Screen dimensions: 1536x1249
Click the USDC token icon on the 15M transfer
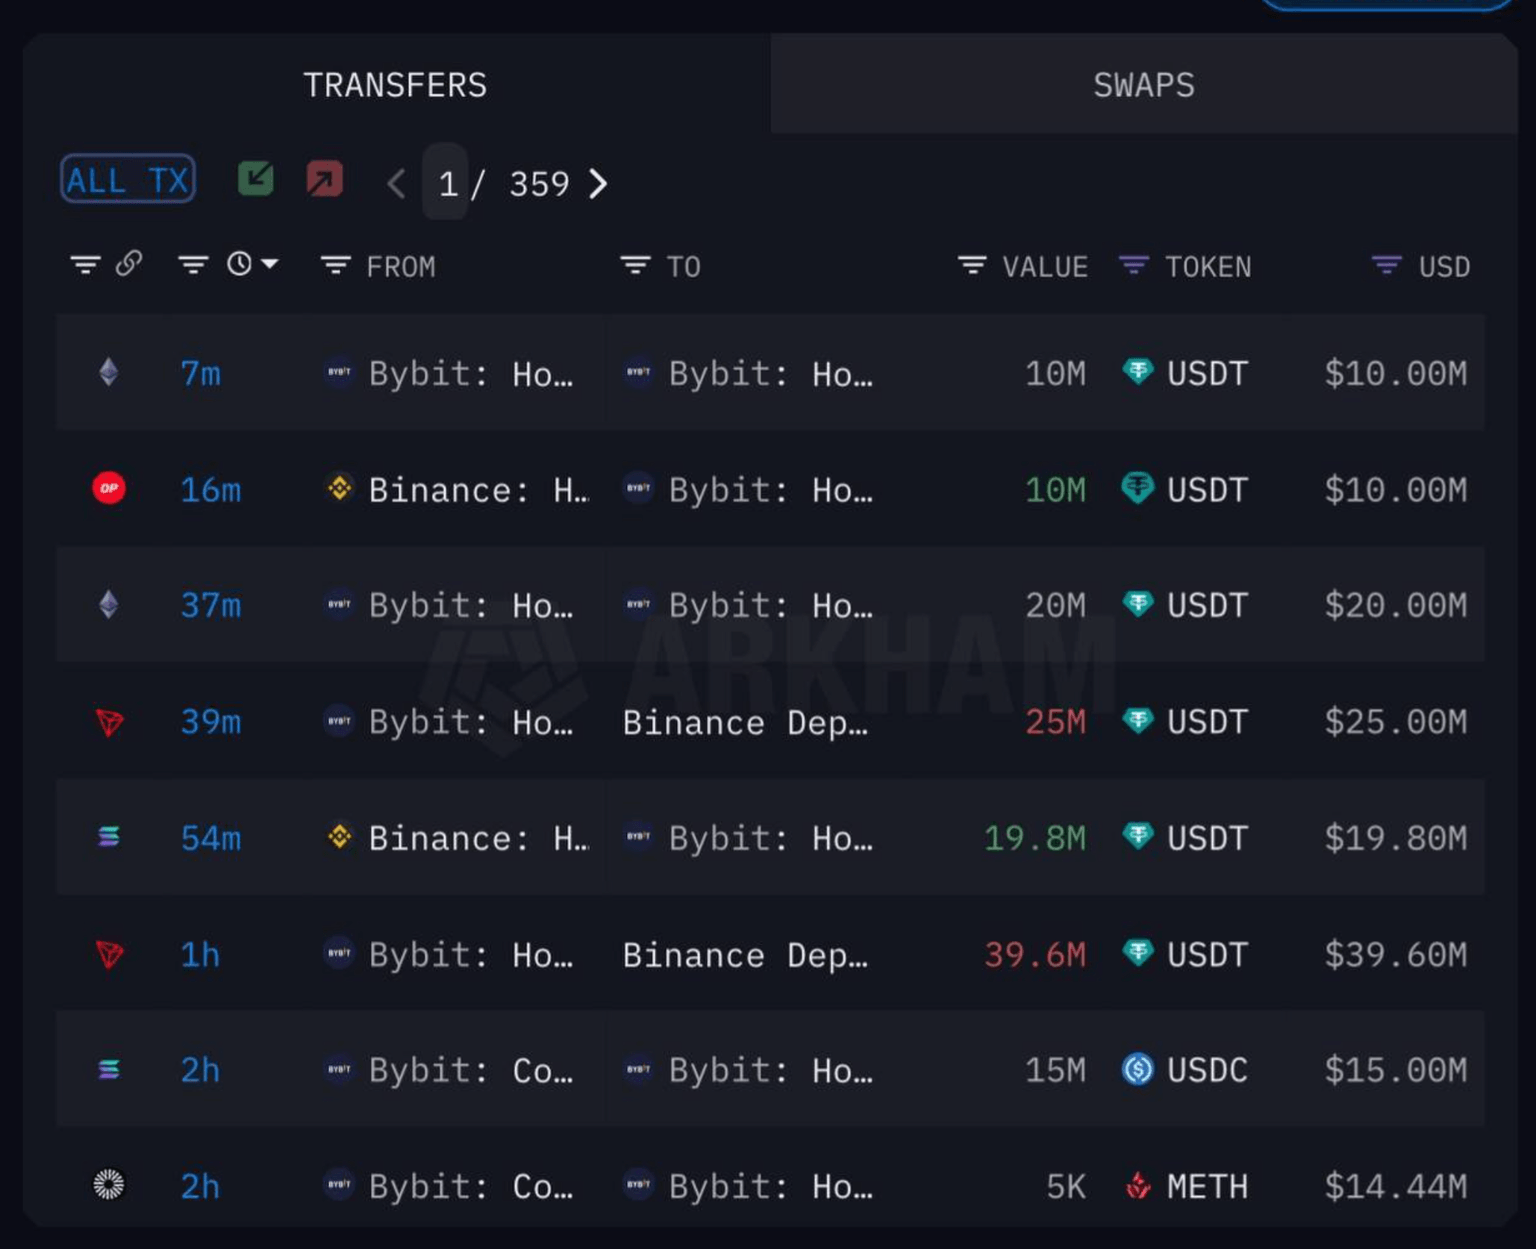pos(1139,1070)
